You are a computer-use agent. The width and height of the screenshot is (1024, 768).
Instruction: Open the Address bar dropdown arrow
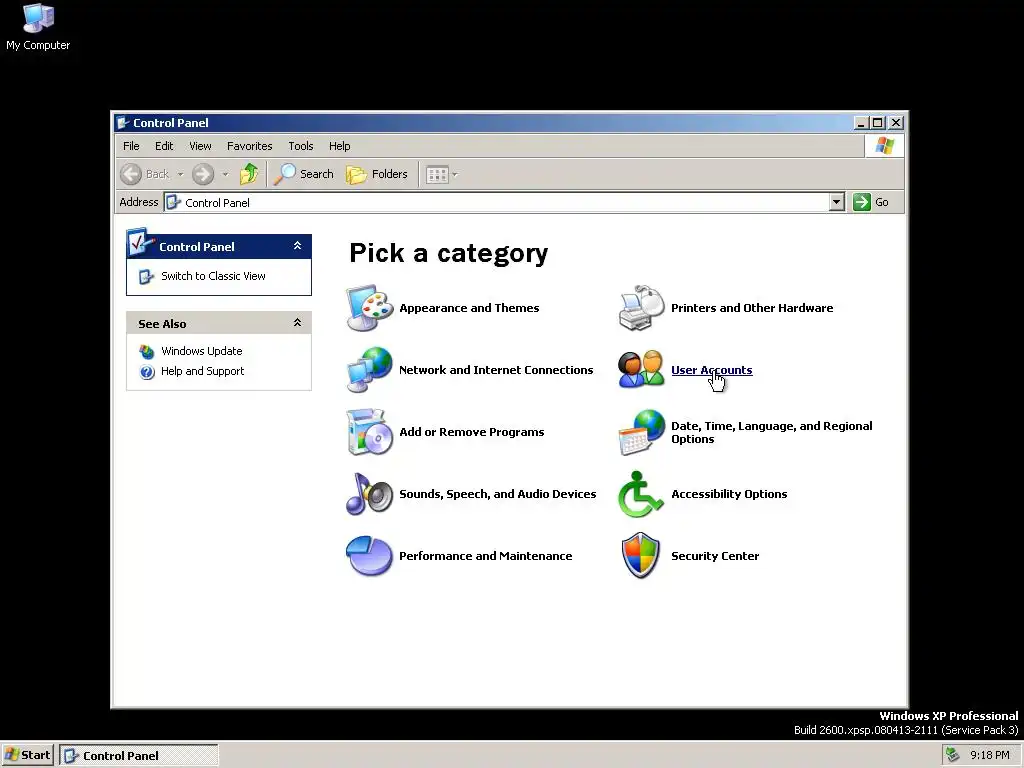click(837, 202)
